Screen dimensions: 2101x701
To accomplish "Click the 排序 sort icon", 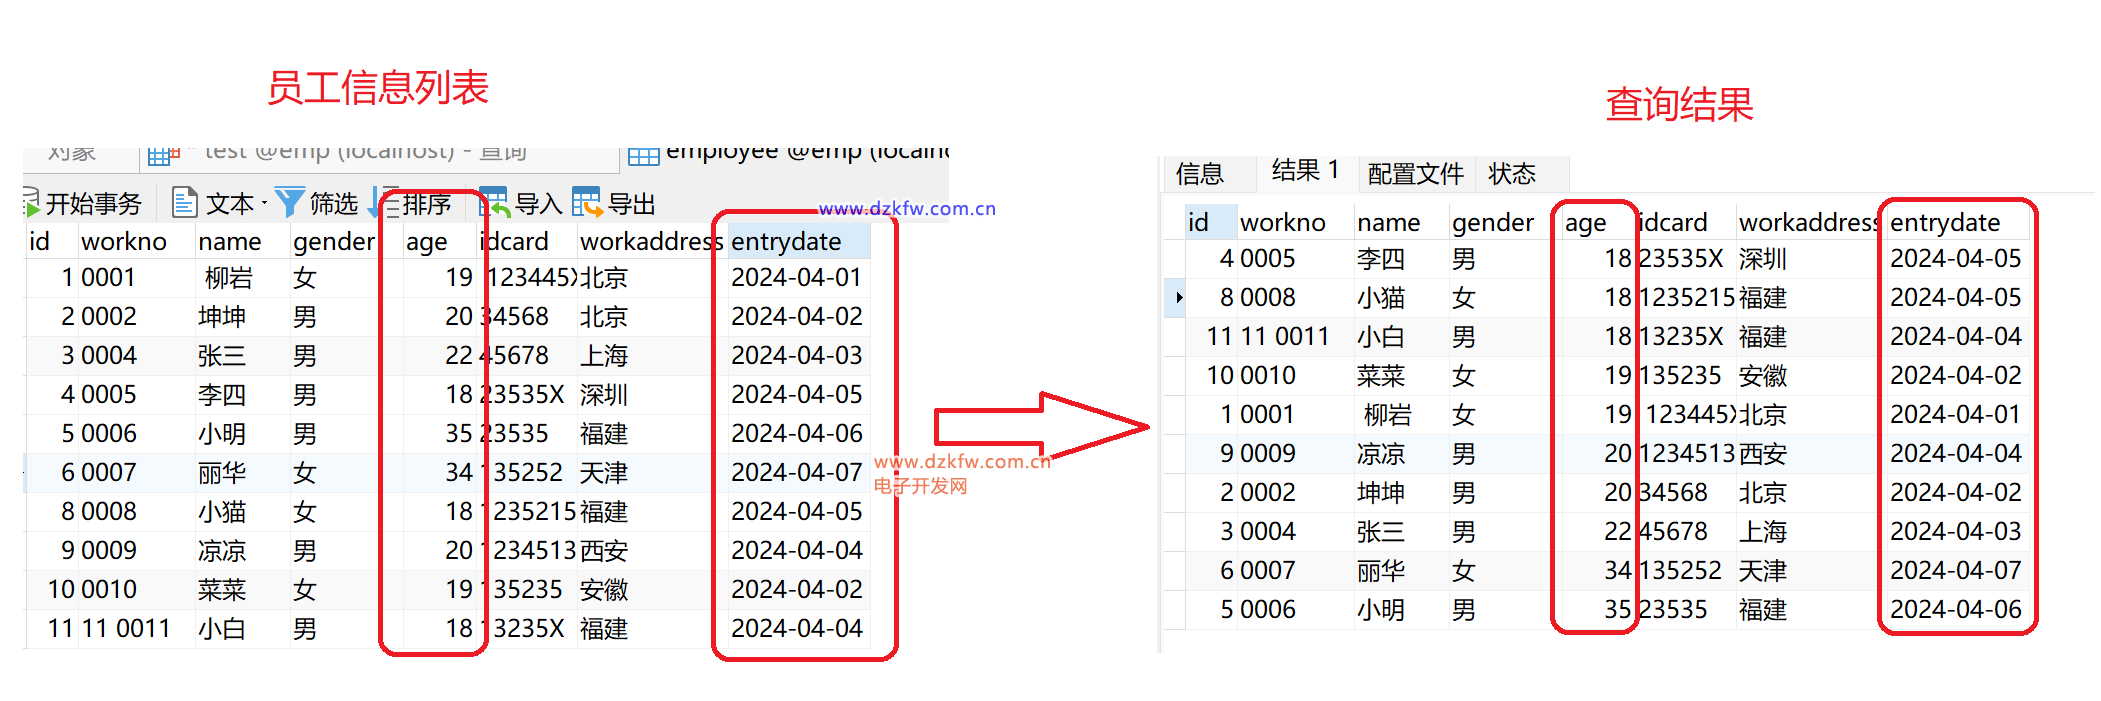I will [385, 202].
